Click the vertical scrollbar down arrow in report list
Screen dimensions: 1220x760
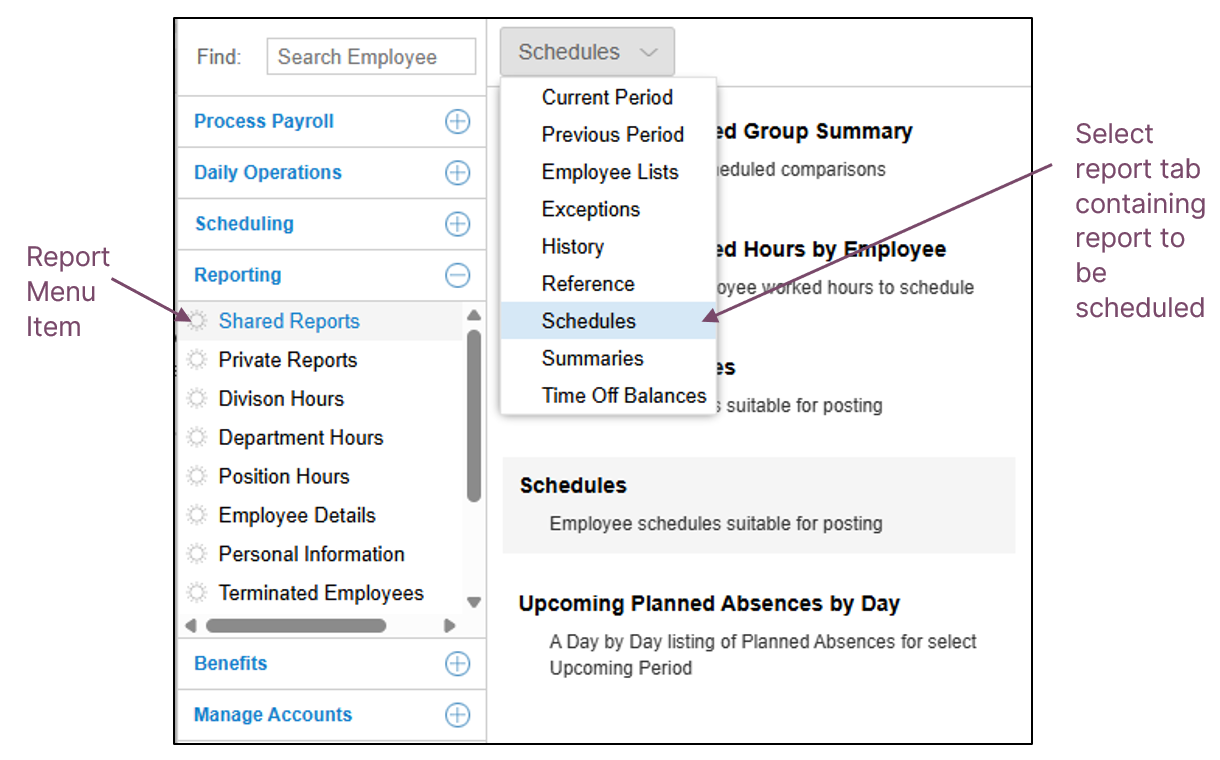click(x=474, y=602)
